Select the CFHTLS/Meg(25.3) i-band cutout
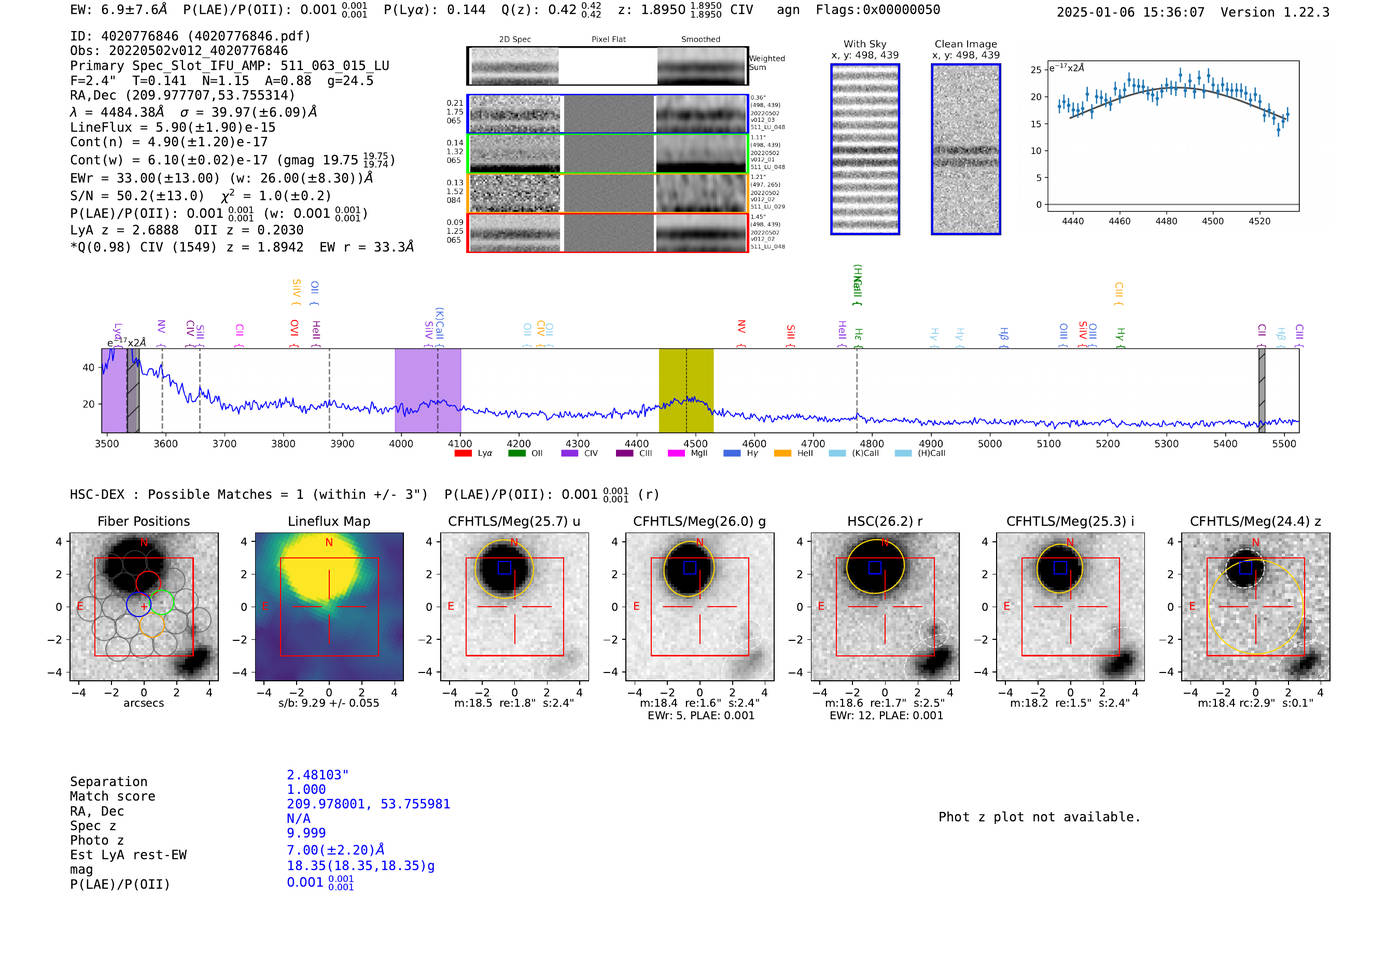 (x=1070, y=607)
